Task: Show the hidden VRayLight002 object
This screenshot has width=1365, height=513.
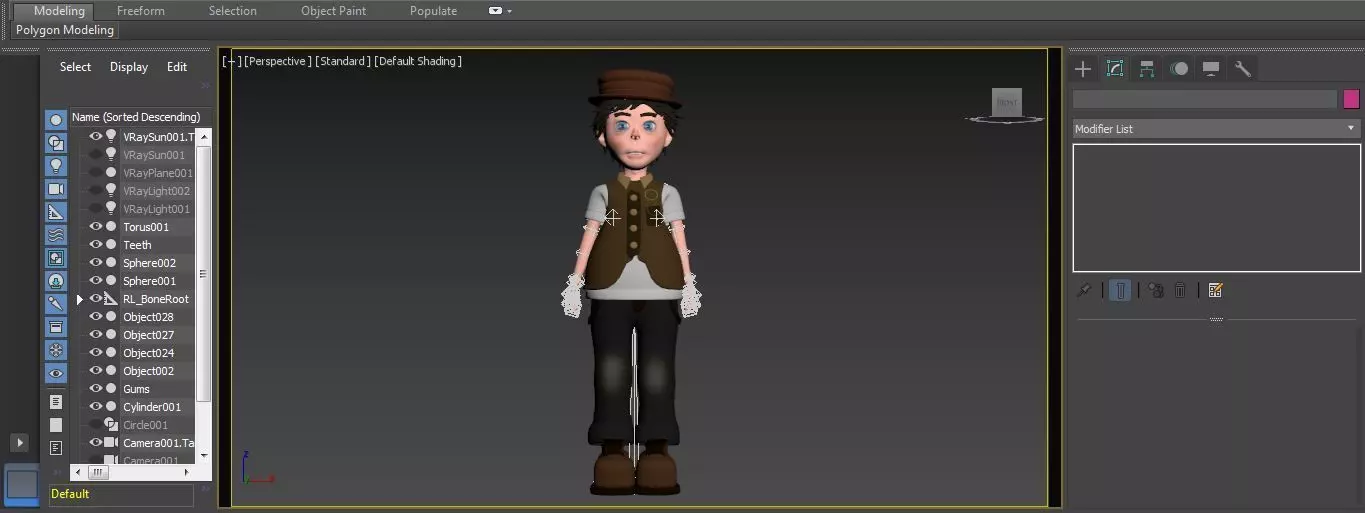Action: (x=96, y=191)
